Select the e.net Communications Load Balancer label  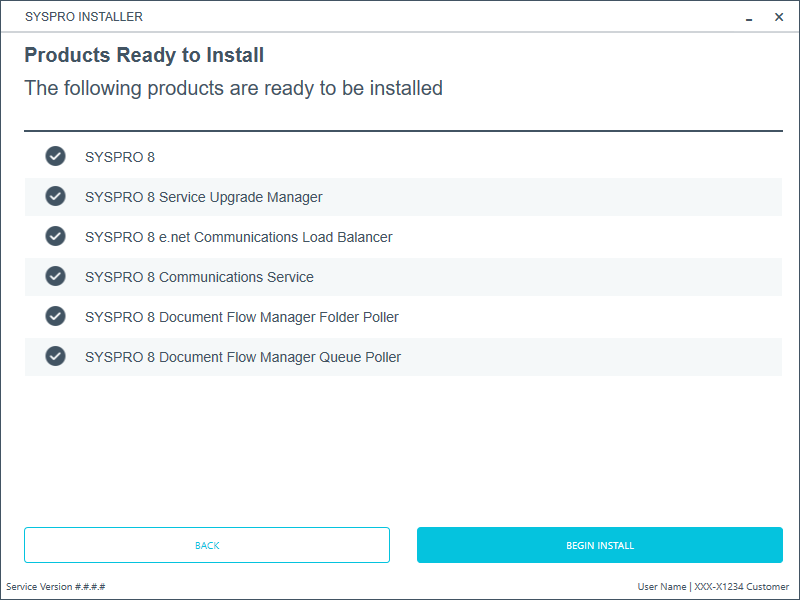238,237
